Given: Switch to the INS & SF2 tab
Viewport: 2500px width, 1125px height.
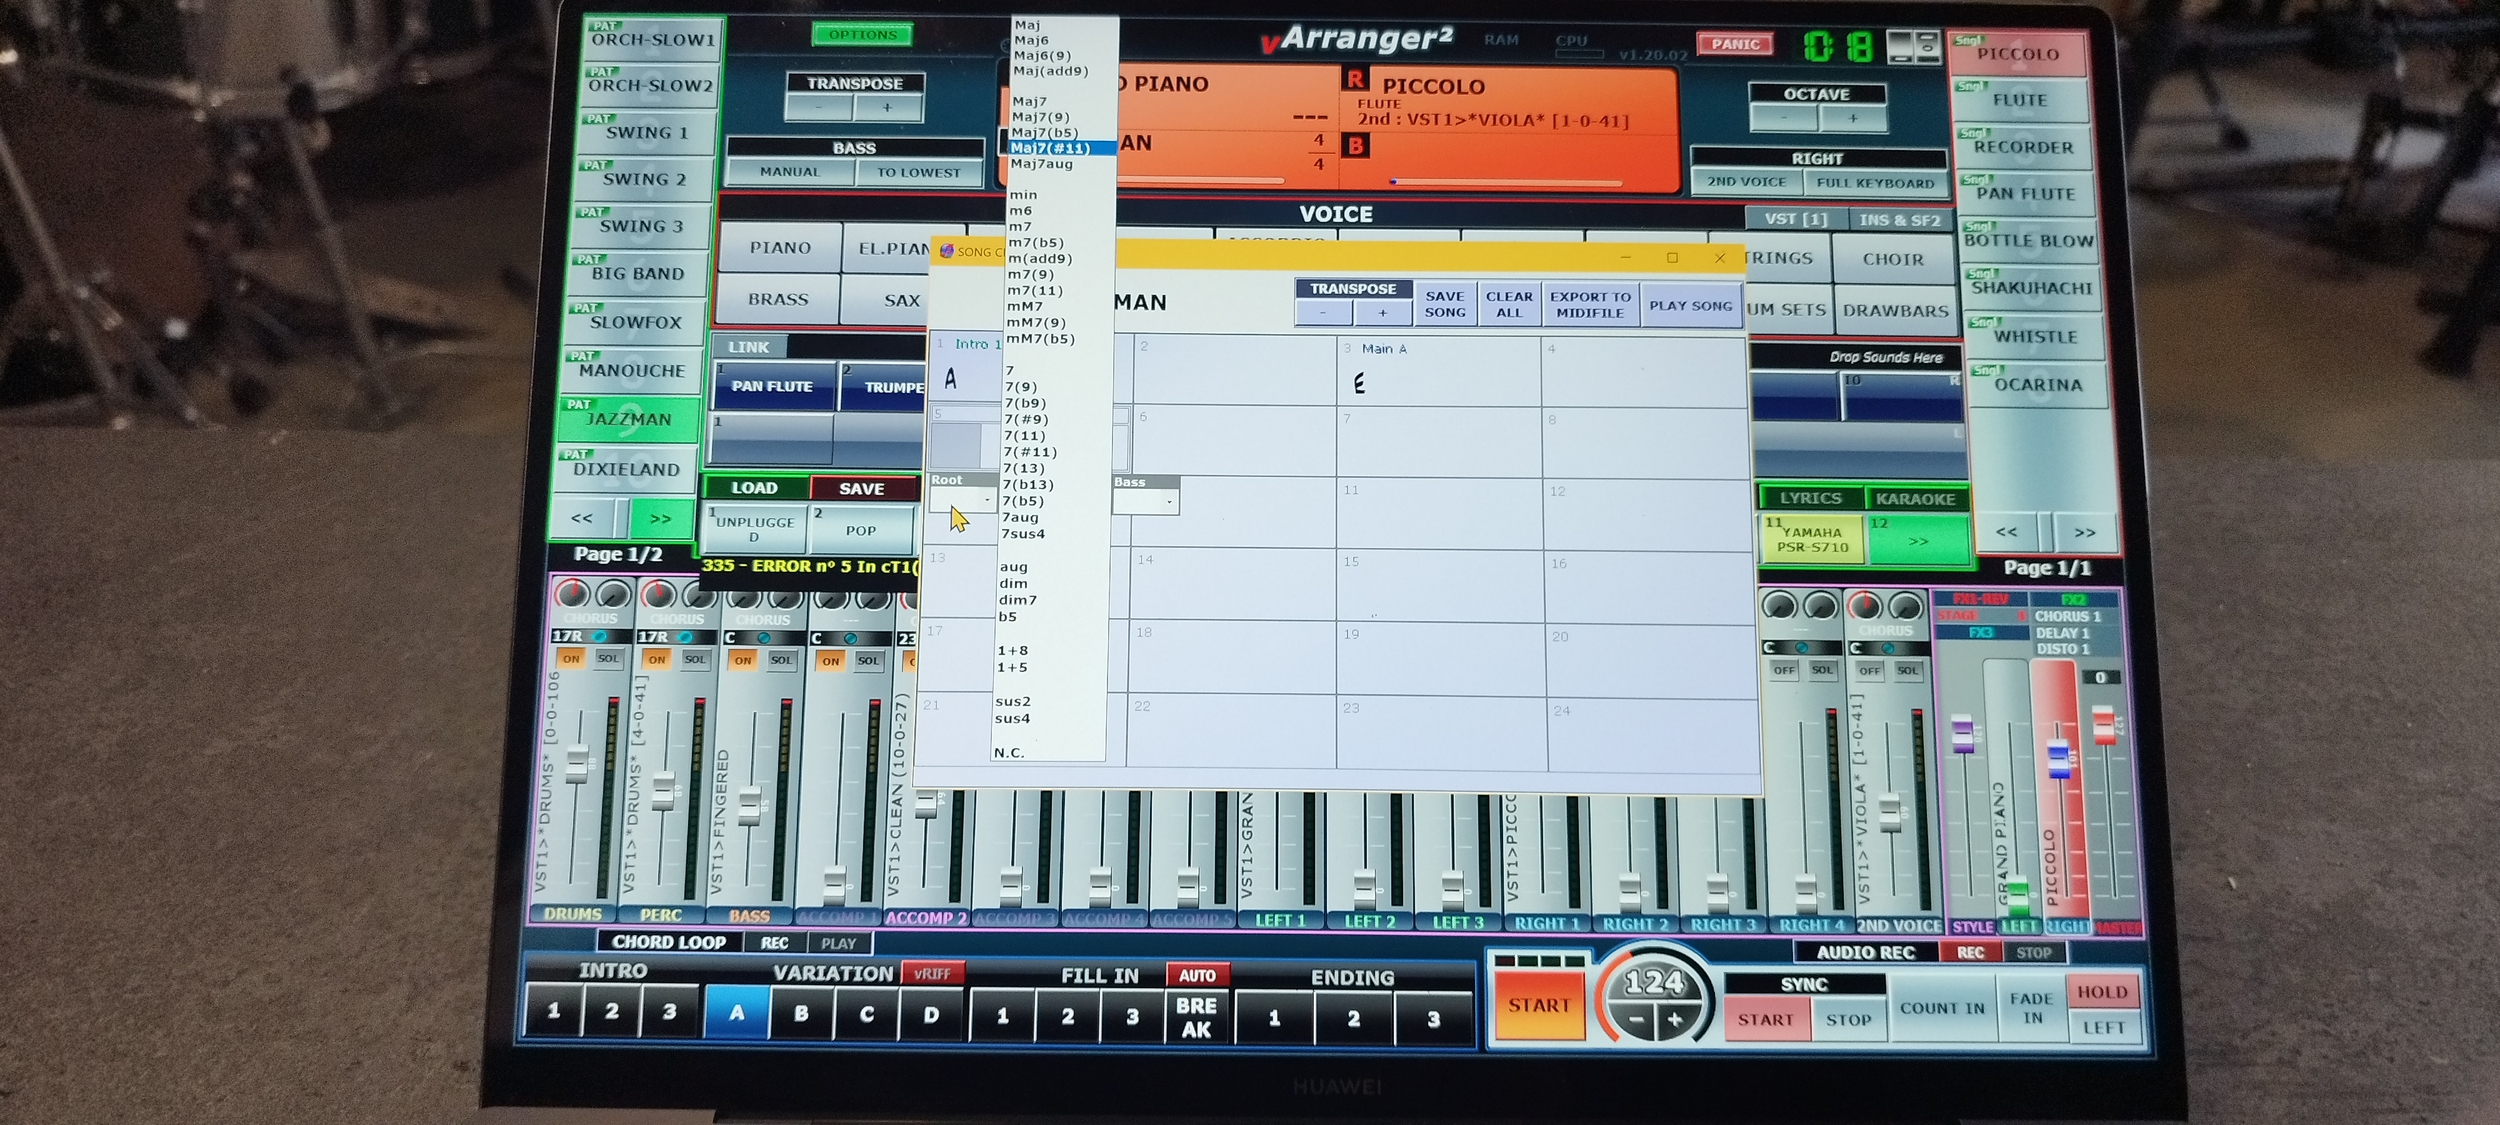Looking at the screenshot, I should pyautogui.click(x=1899, y=220).
